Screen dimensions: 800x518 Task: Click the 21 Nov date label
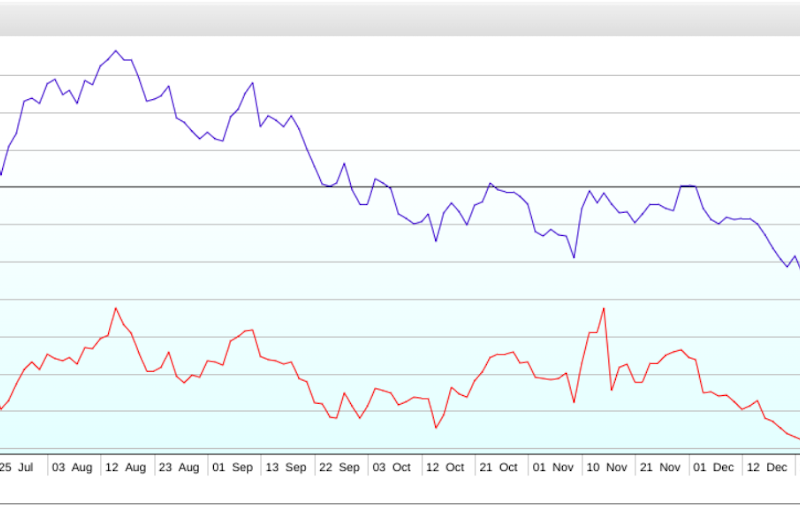(660, 467)
